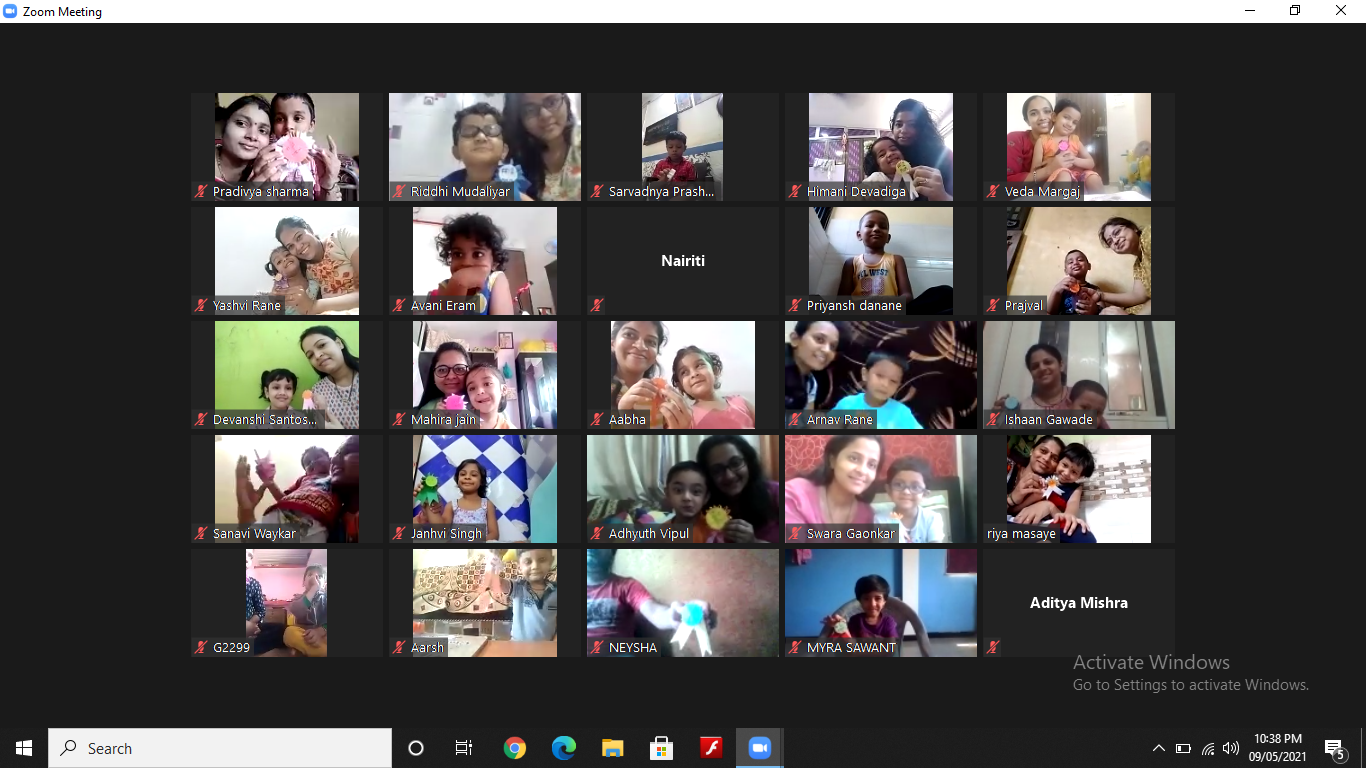Select Veda Margaj's video tile
1366x768 pixels.
click(1079, 147)
